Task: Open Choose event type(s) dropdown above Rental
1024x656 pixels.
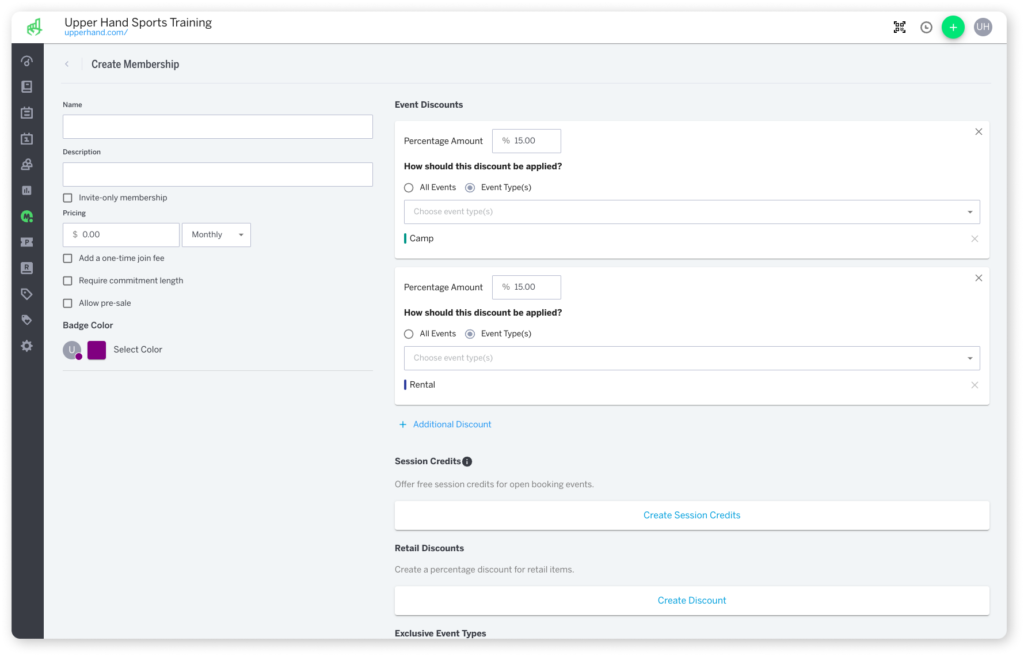Action: click(x=692, y=358)
